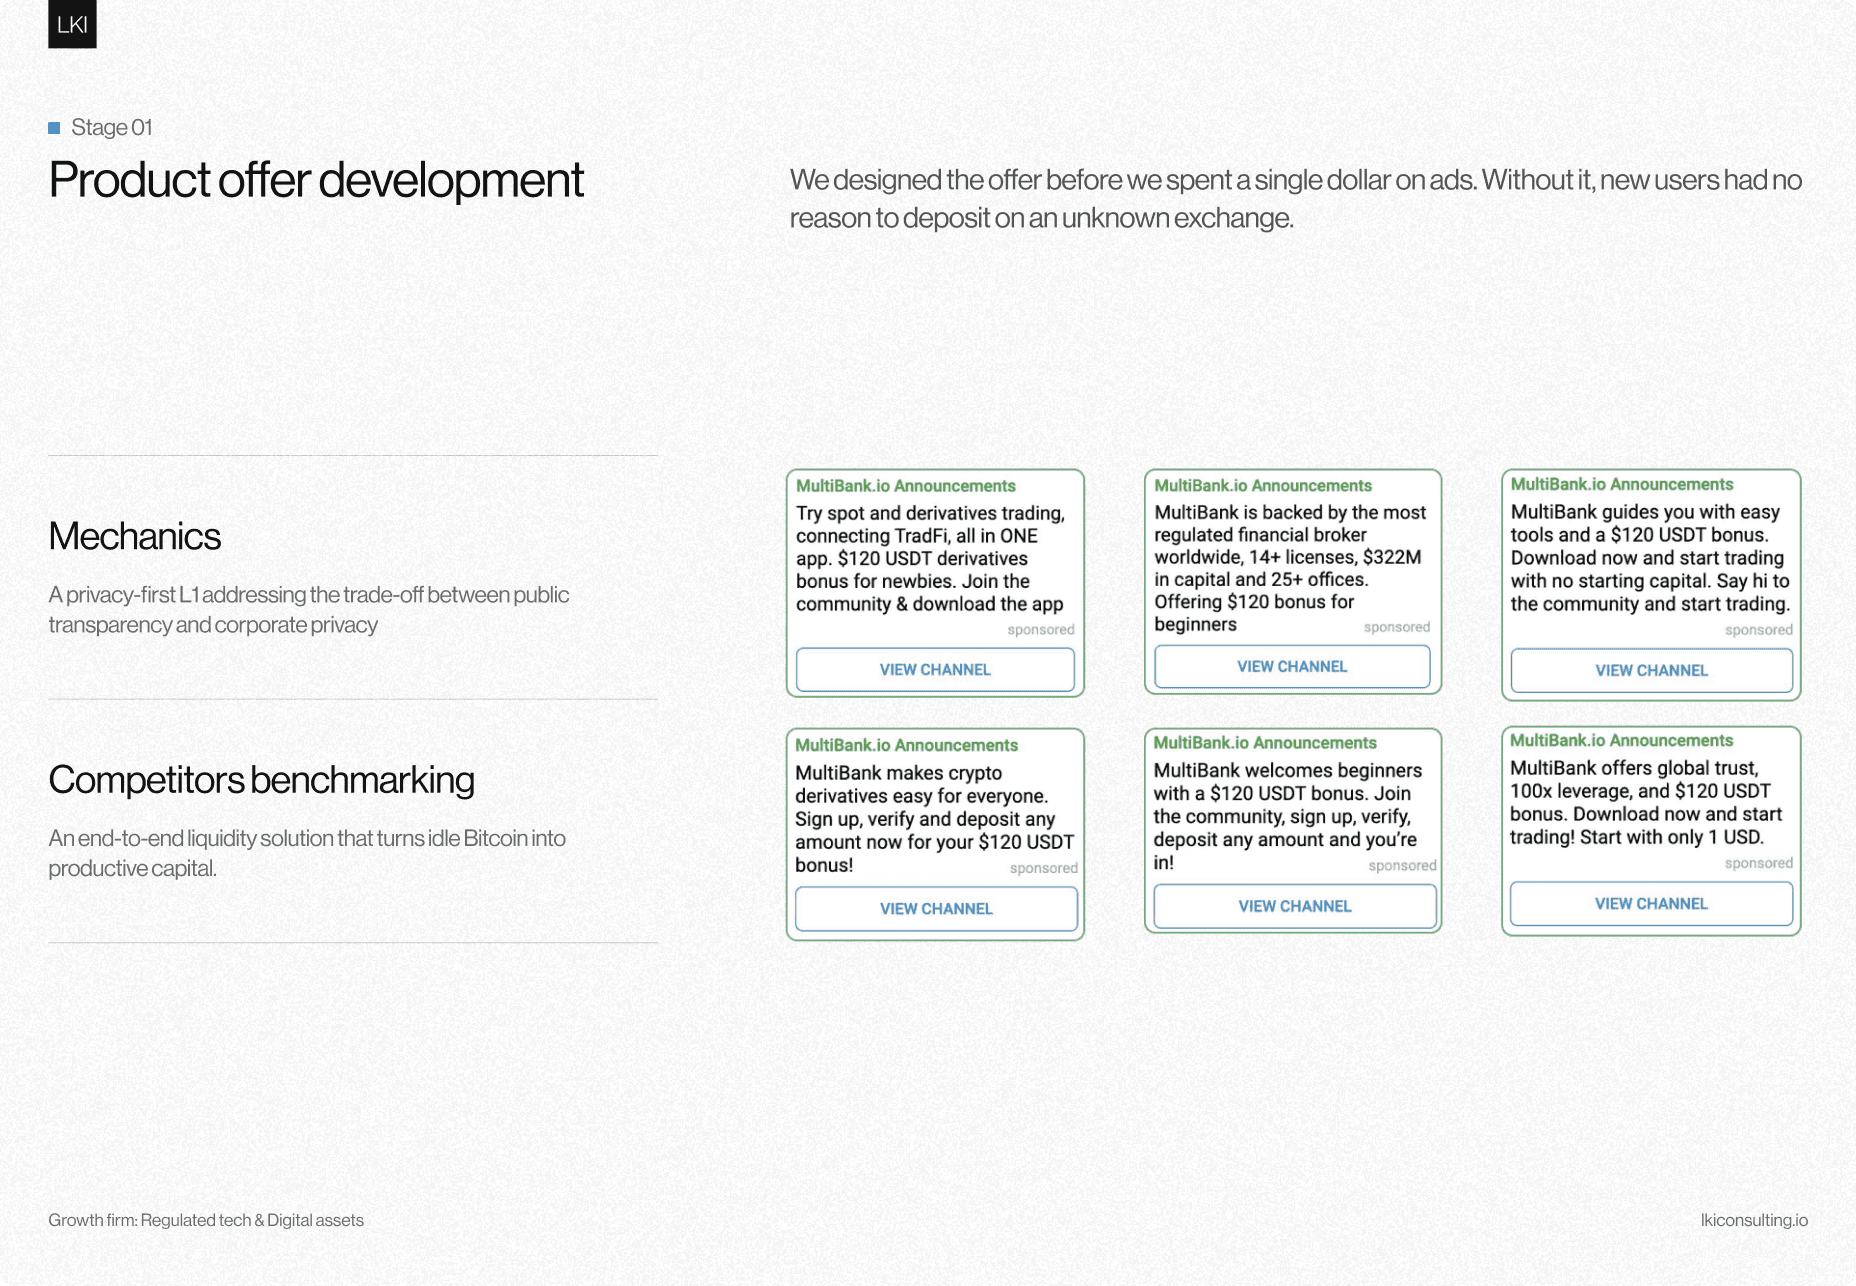Click the LKI logo
Screen dimensions: 1856x1286
tap(72, 24)
